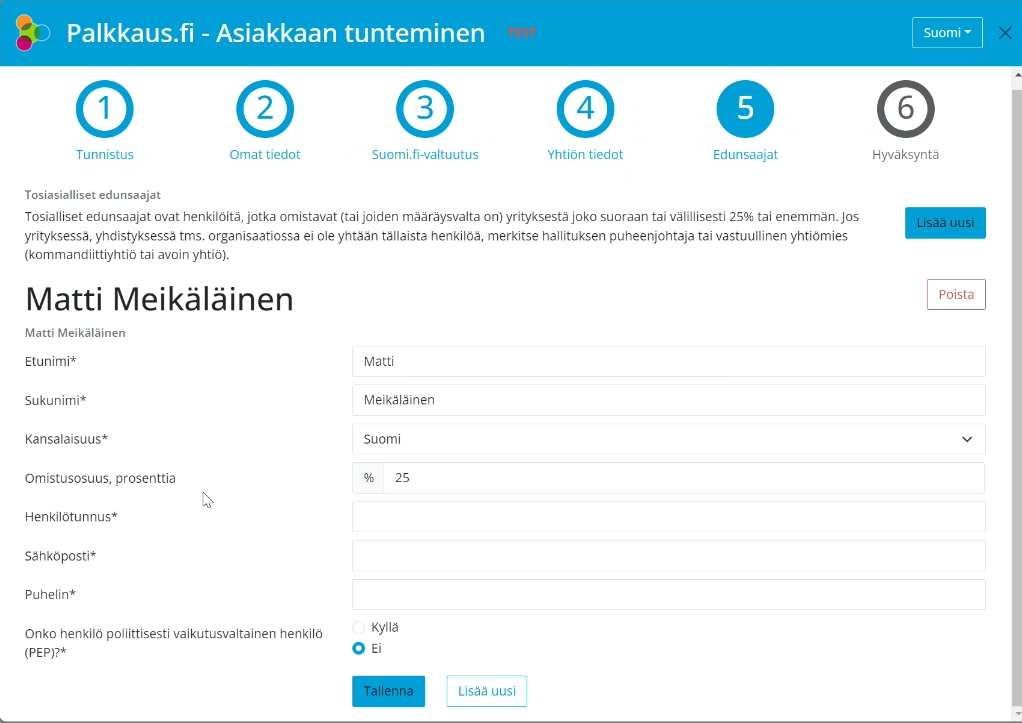The height and width of the screenshot is (723, 1022).
Task: Click the outlined Lisää uusi button beside Tallenna
Action: (486, 691)
